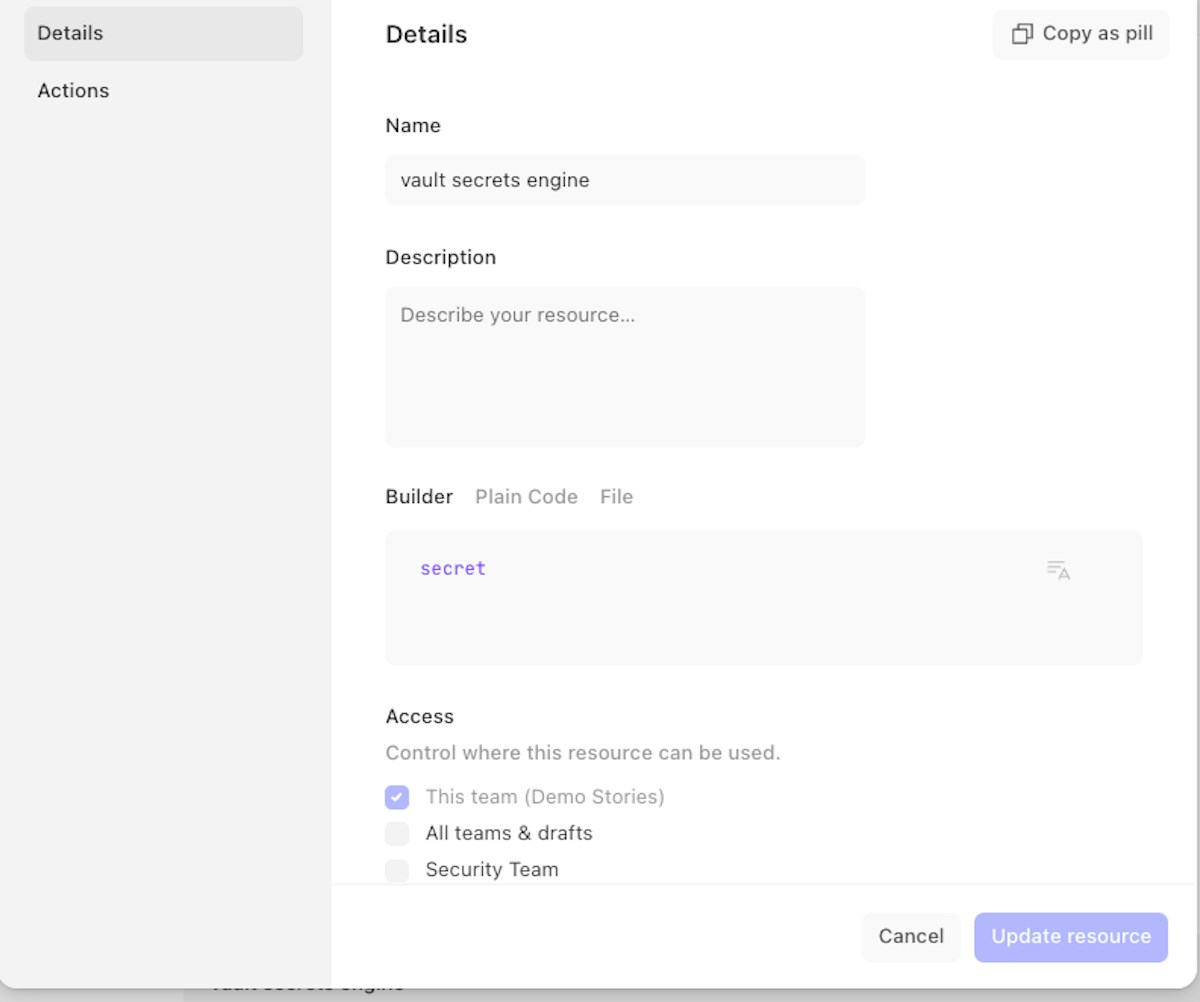Click the Name field label

[x=412, y=125]
